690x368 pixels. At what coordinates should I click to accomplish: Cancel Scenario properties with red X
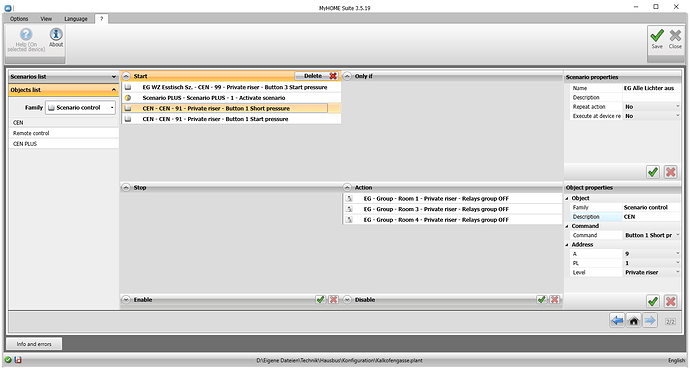point(671,172)
